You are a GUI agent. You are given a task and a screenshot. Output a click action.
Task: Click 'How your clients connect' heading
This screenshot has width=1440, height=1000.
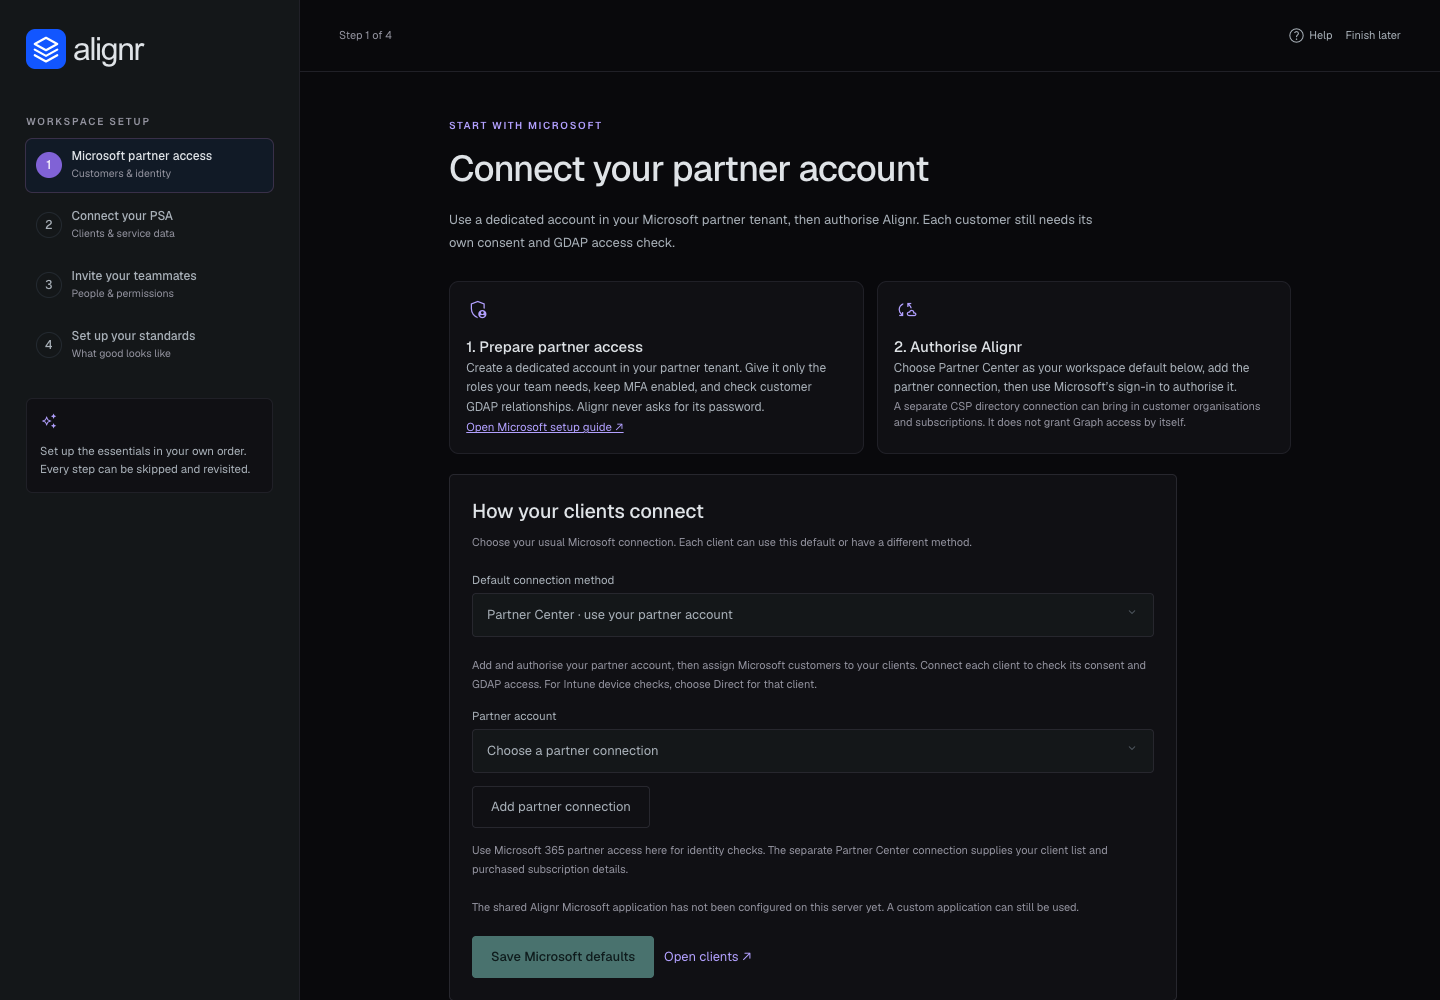pos(588,511)
